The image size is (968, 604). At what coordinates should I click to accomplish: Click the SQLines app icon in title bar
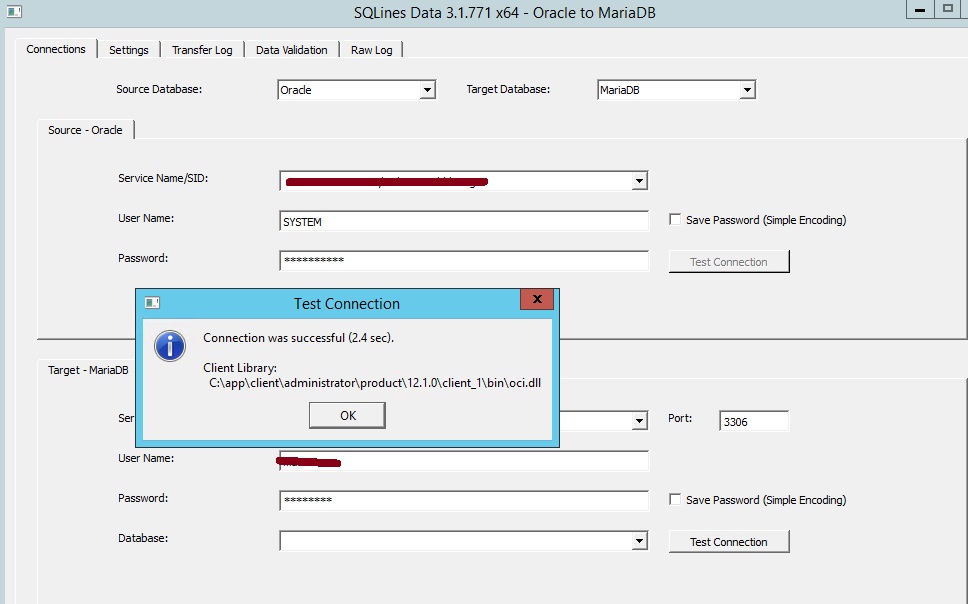point(12,11)
